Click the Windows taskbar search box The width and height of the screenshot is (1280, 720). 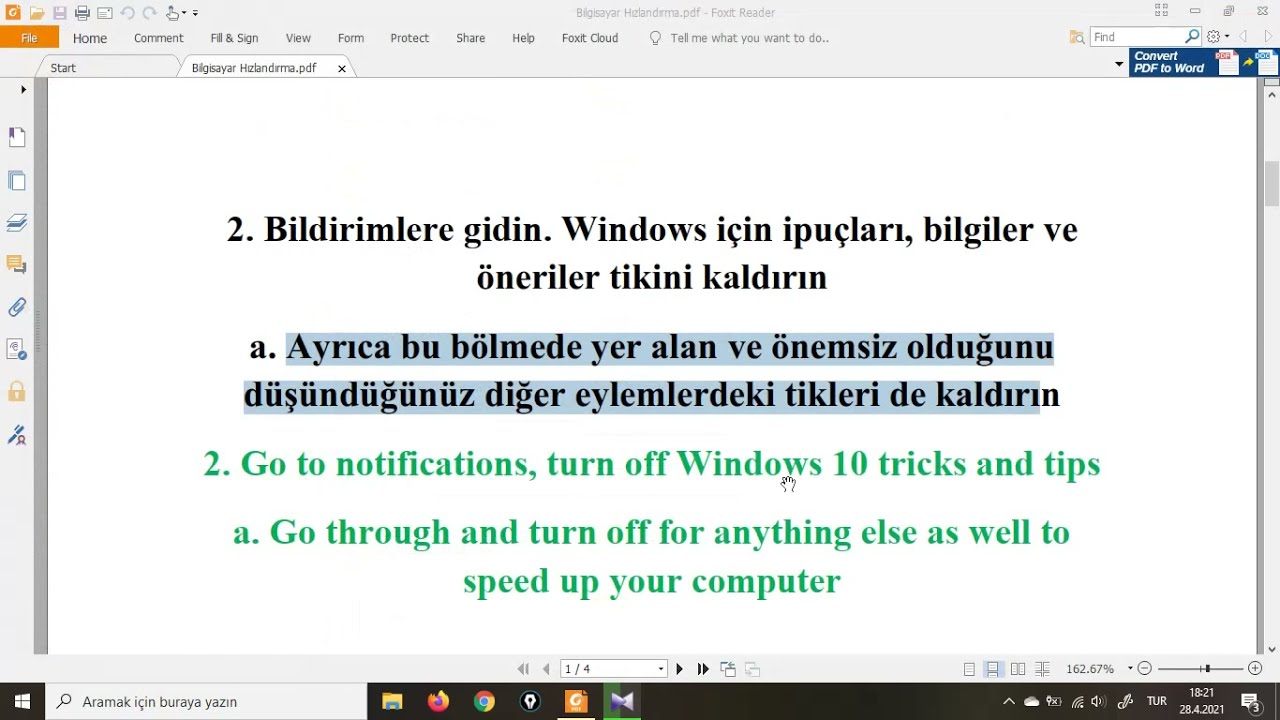point(207,702)
